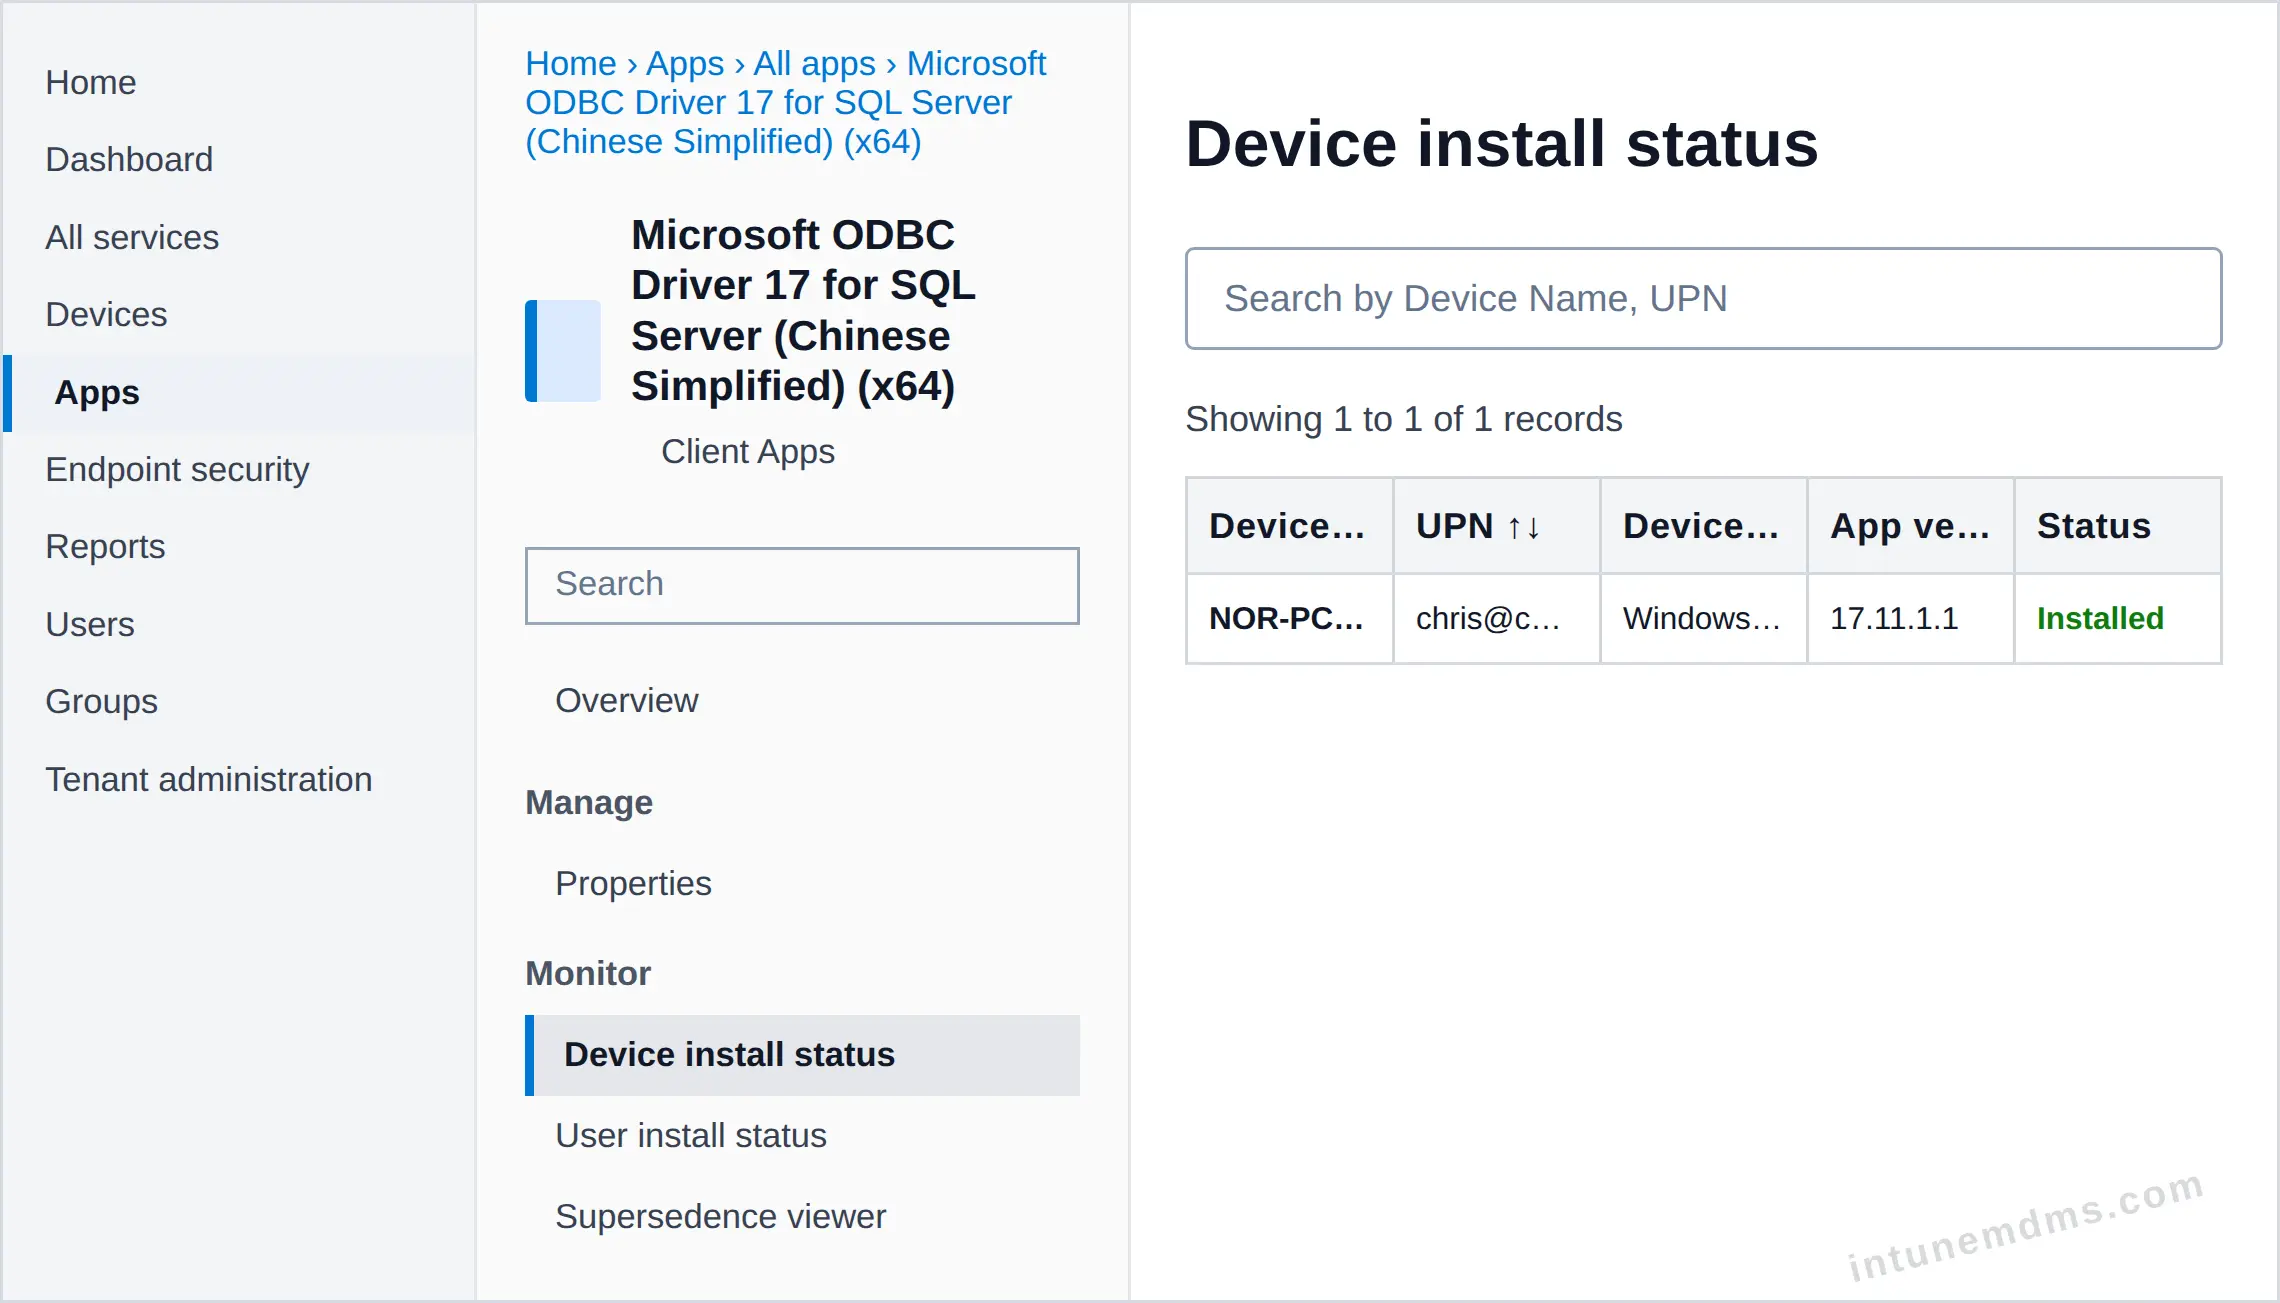The width and height of the screenshot is (2280, 1303).
Task: Open Endpoint security in the sidebar
Action: (x=177, y=469)
